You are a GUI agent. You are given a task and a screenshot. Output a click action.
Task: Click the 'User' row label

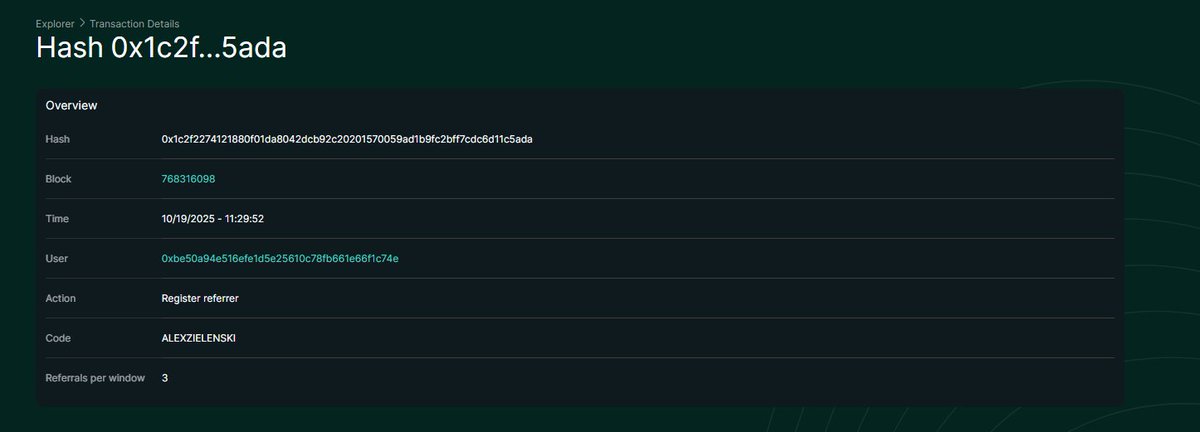point(57,259)
